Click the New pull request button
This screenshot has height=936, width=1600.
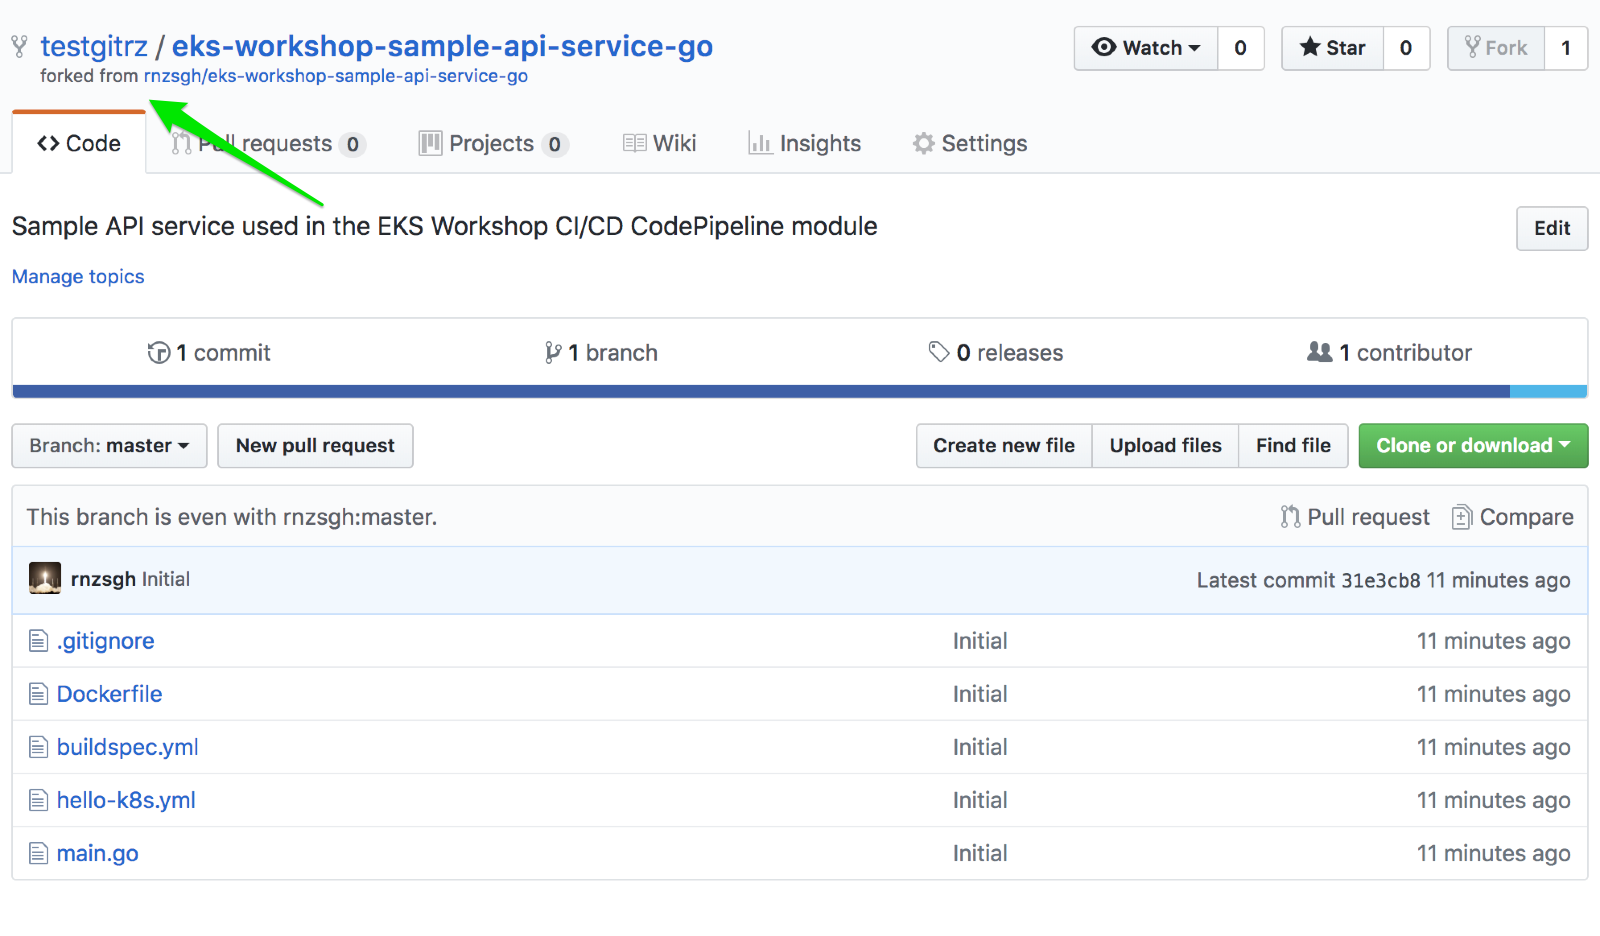pyautogui.click(x=315, y=445)
